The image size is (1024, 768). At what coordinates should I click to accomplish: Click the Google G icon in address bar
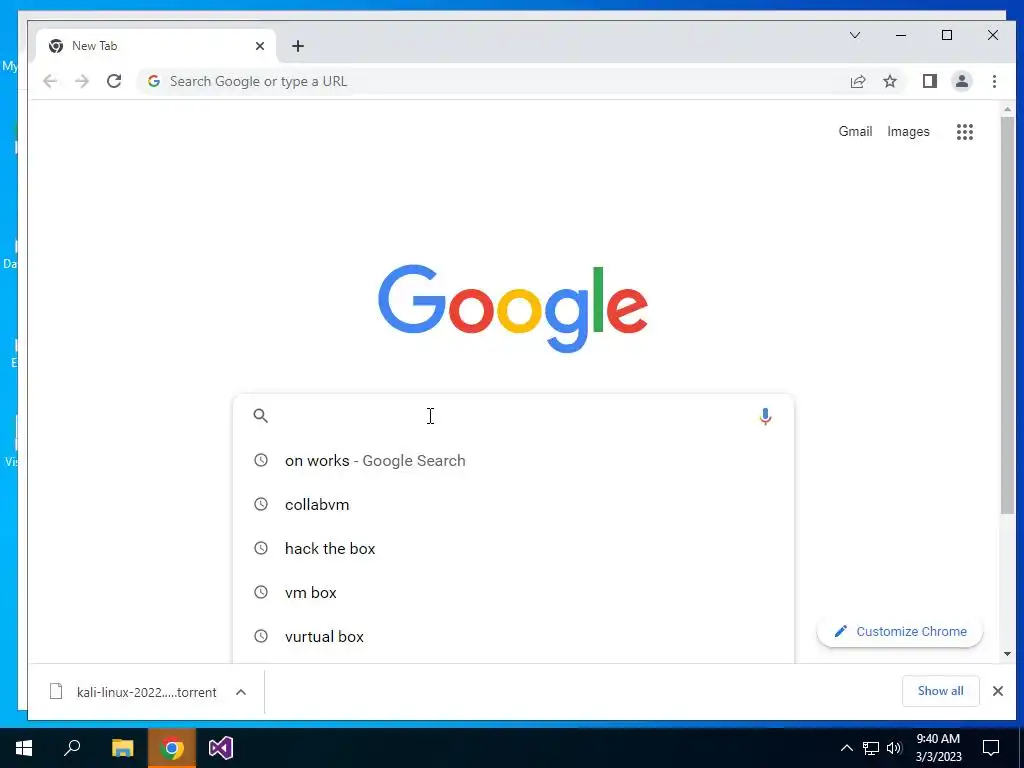coord(153,81)
